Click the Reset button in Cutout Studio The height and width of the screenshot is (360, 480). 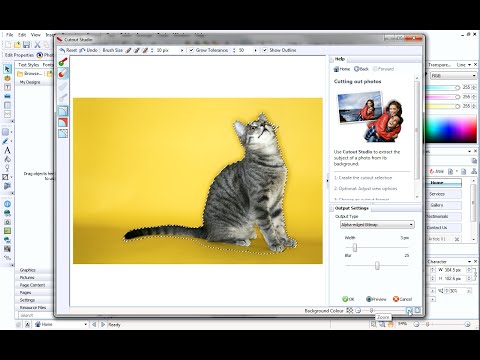click(69, 50)
